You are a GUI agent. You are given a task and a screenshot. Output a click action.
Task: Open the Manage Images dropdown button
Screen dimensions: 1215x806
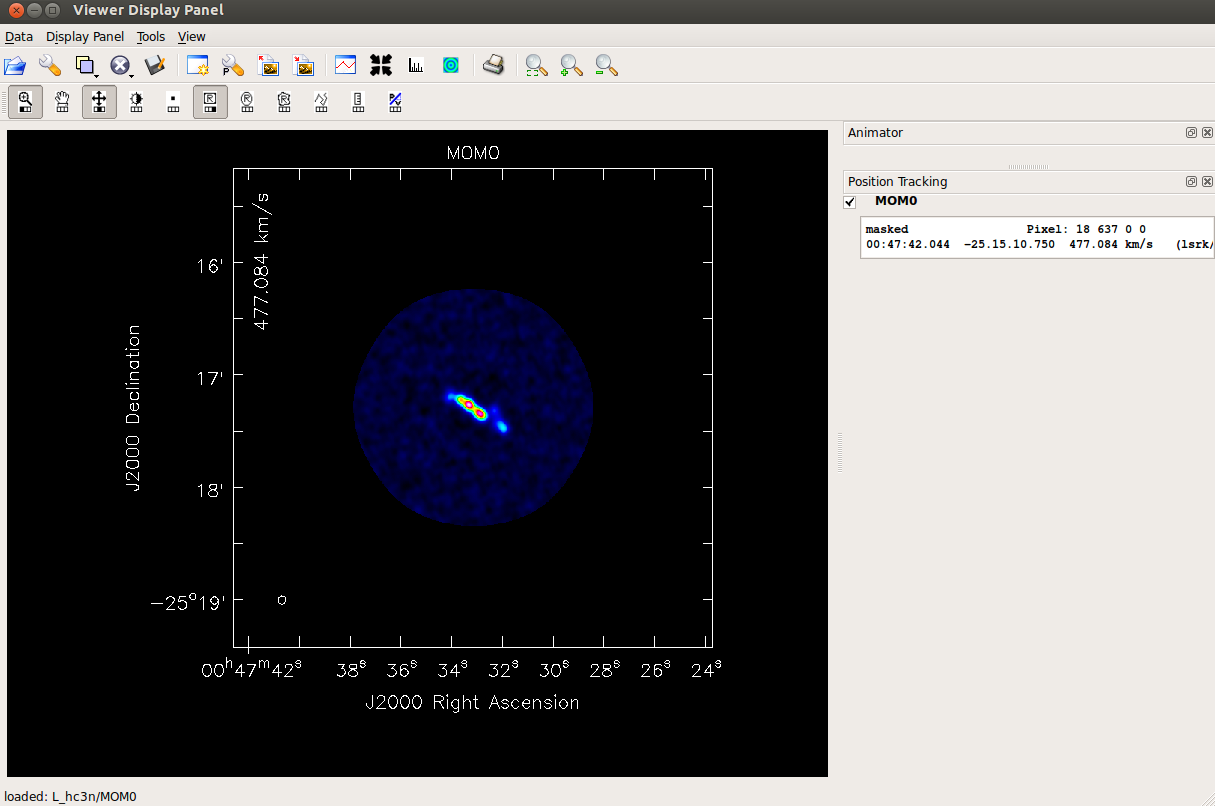click(86, 66)
